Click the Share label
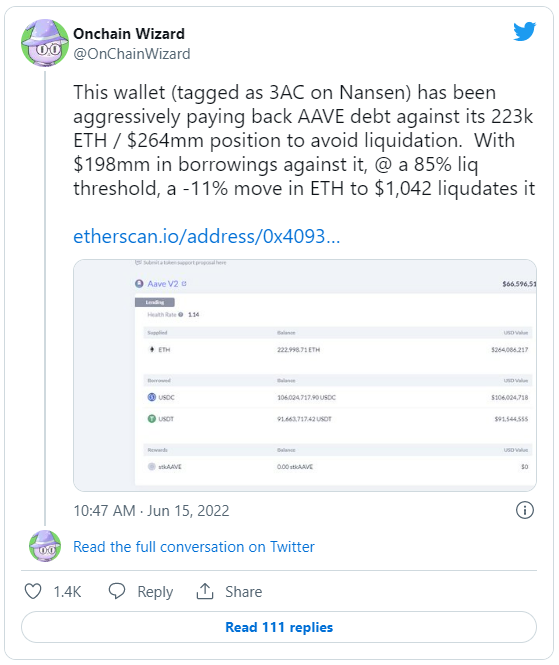Viewport: 559px width, 665px height. [x=243, y=592]
